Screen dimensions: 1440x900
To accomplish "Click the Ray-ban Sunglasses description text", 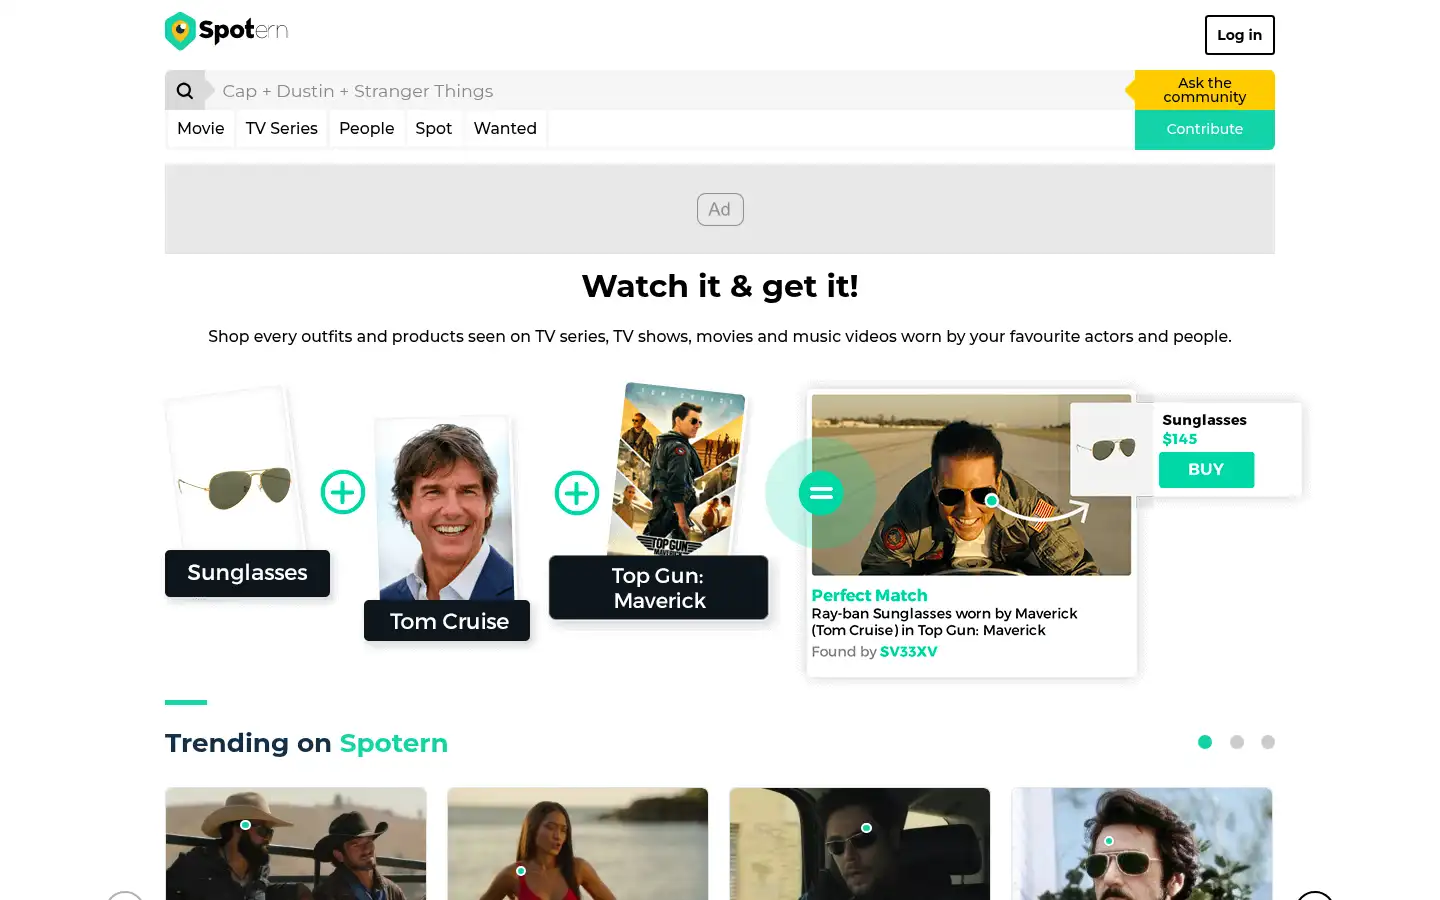I will (944, 622).
